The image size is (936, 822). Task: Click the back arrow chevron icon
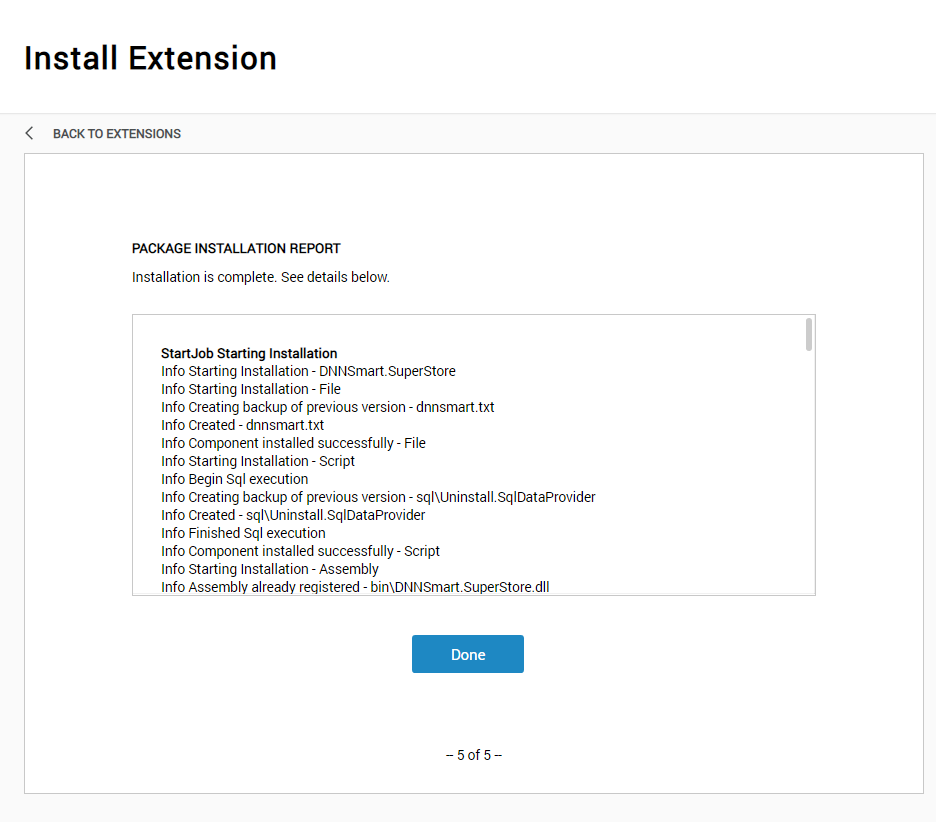point(29,133)
